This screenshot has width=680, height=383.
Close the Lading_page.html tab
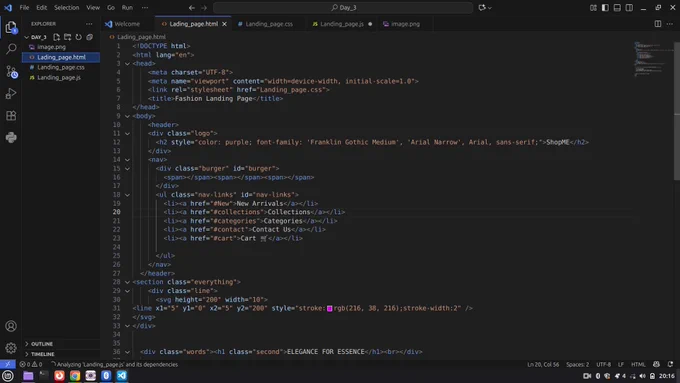coord(224,24)
